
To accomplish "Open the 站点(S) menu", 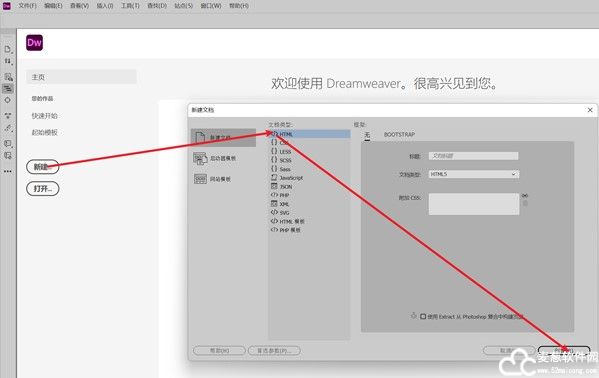I will pyautogui.click(x=183, y=6).
